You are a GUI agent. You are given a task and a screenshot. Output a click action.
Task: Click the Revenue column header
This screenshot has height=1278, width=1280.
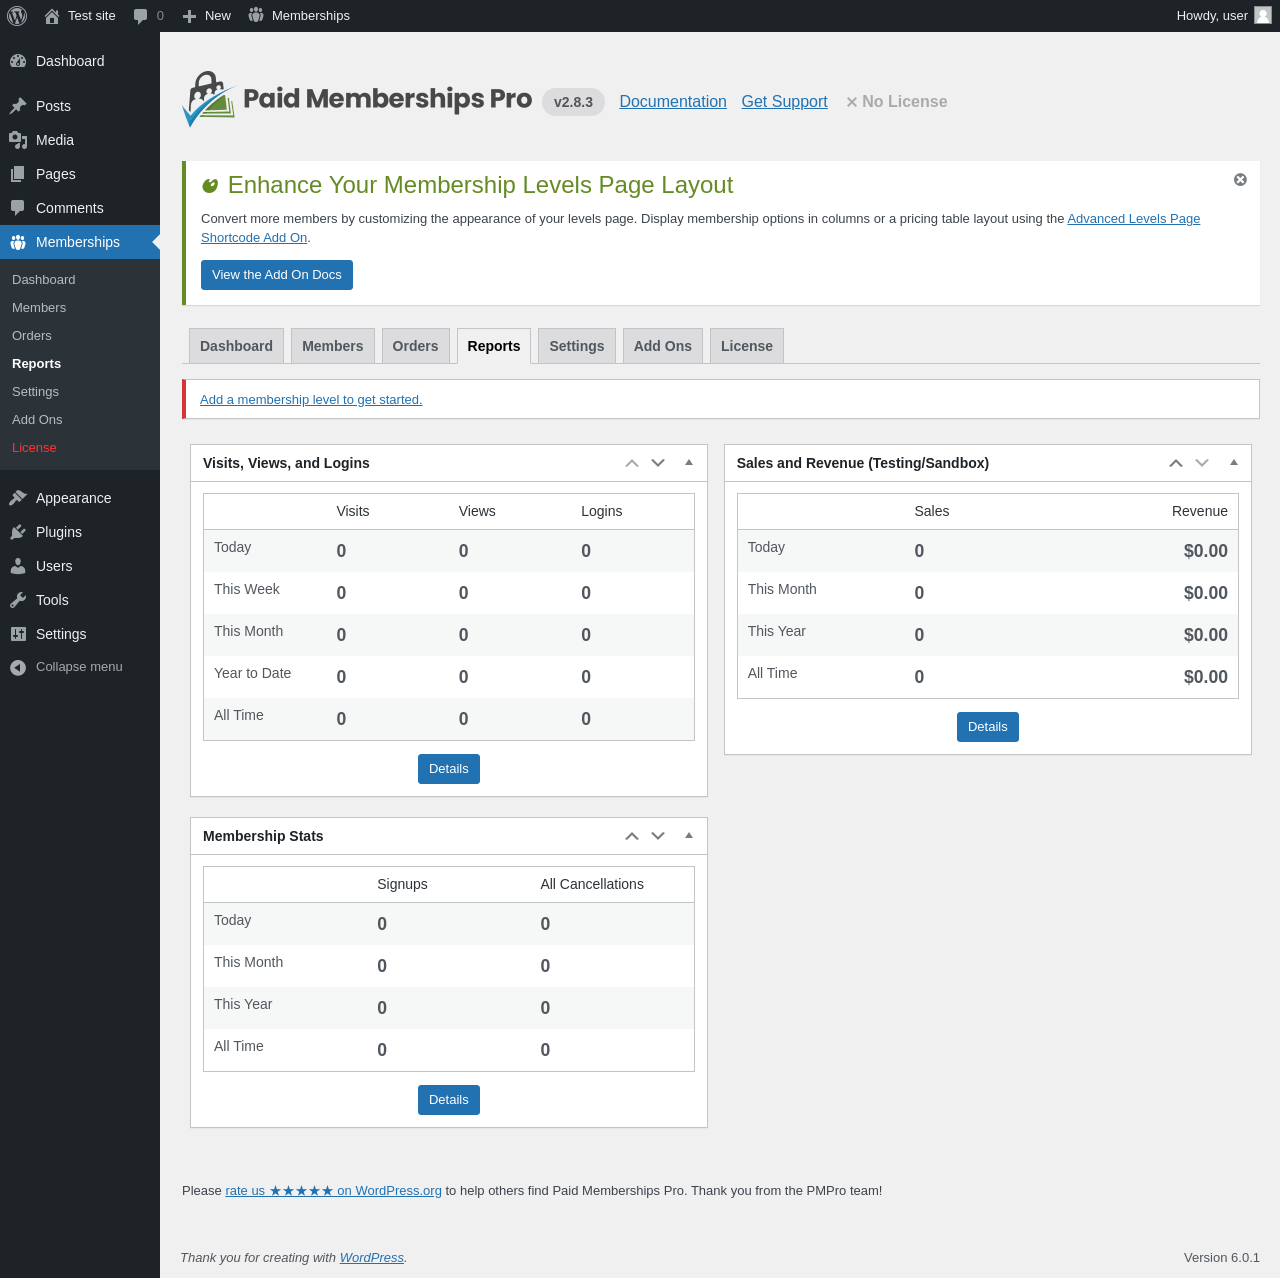coord(1200,511)
